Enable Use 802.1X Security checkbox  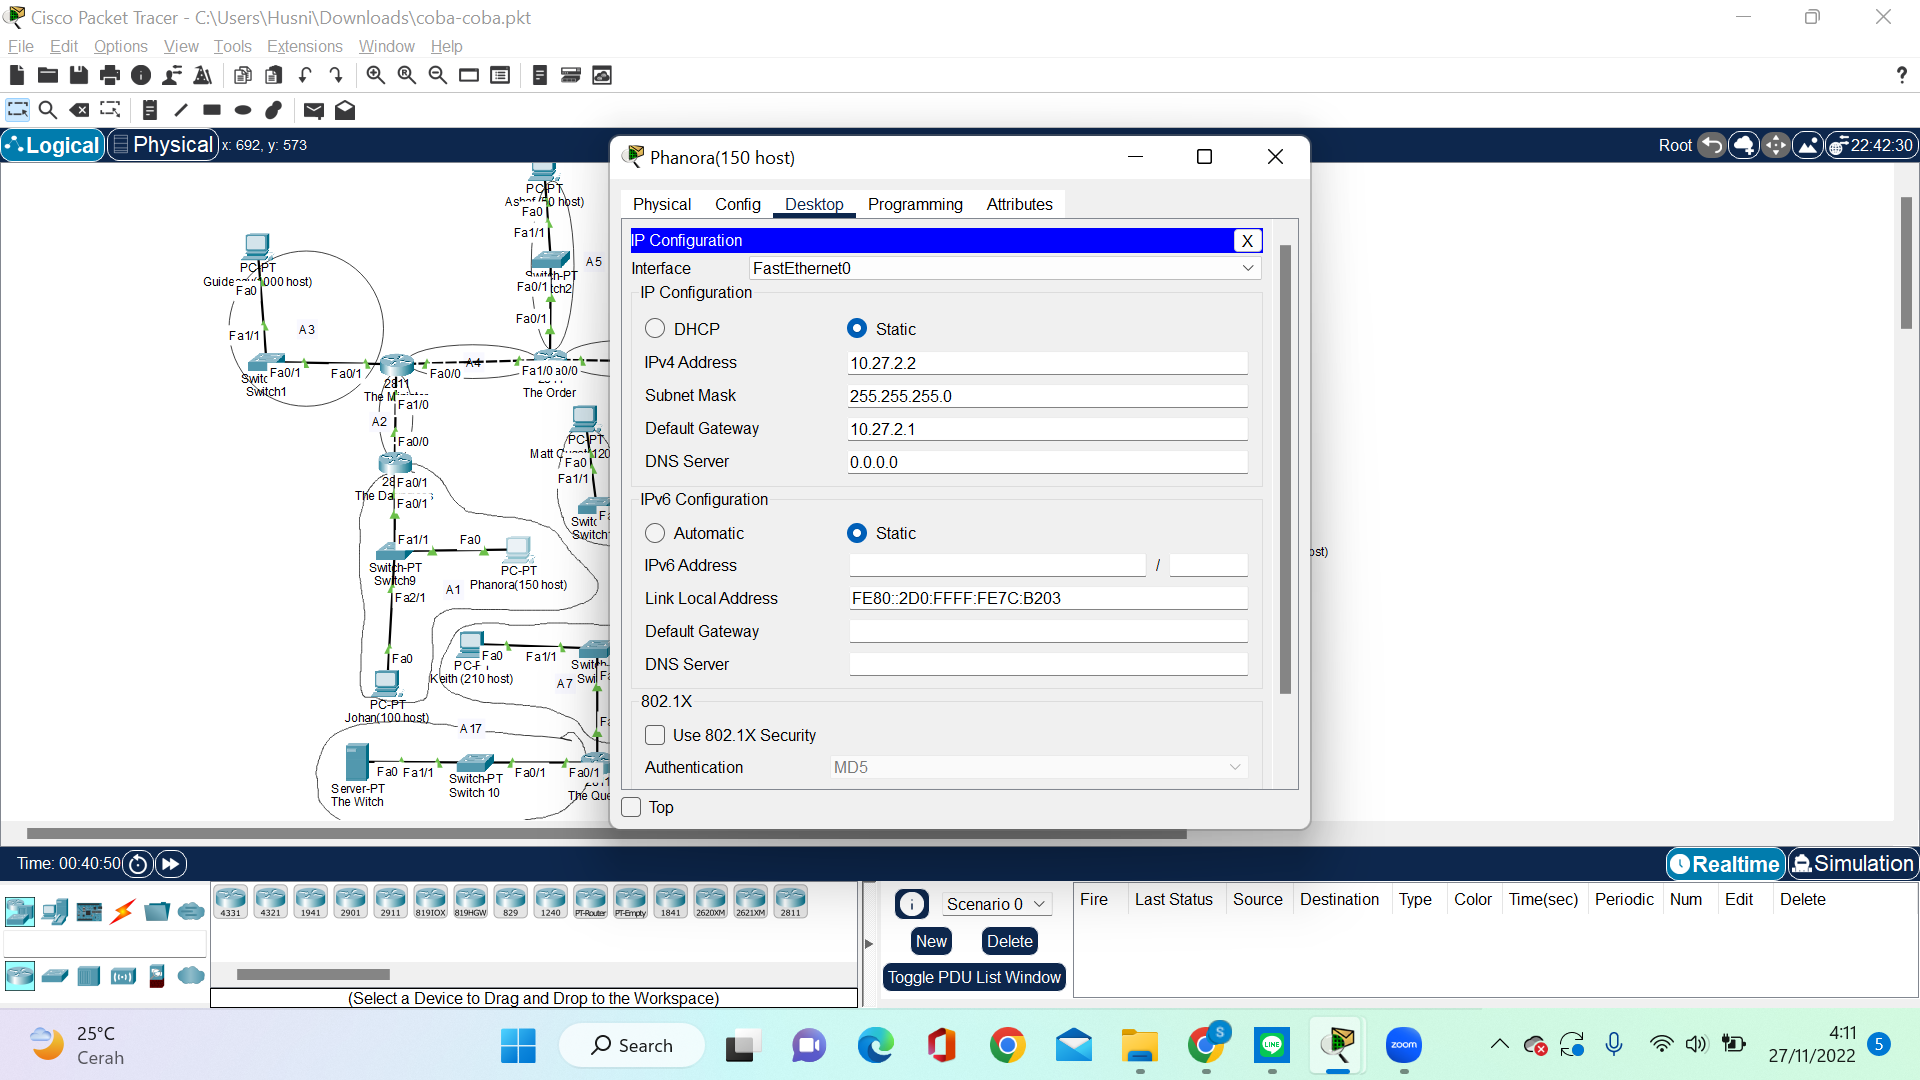[655, 735]
